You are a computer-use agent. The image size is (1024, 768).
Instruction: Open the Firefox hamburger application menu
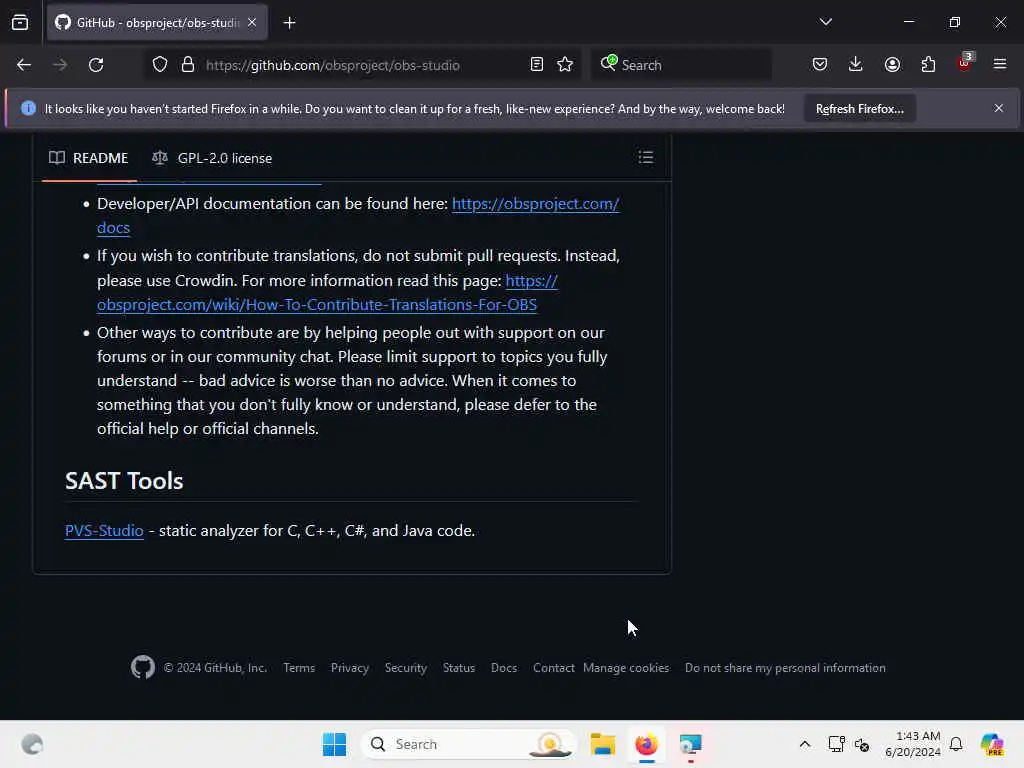[x=1000, y=65]
